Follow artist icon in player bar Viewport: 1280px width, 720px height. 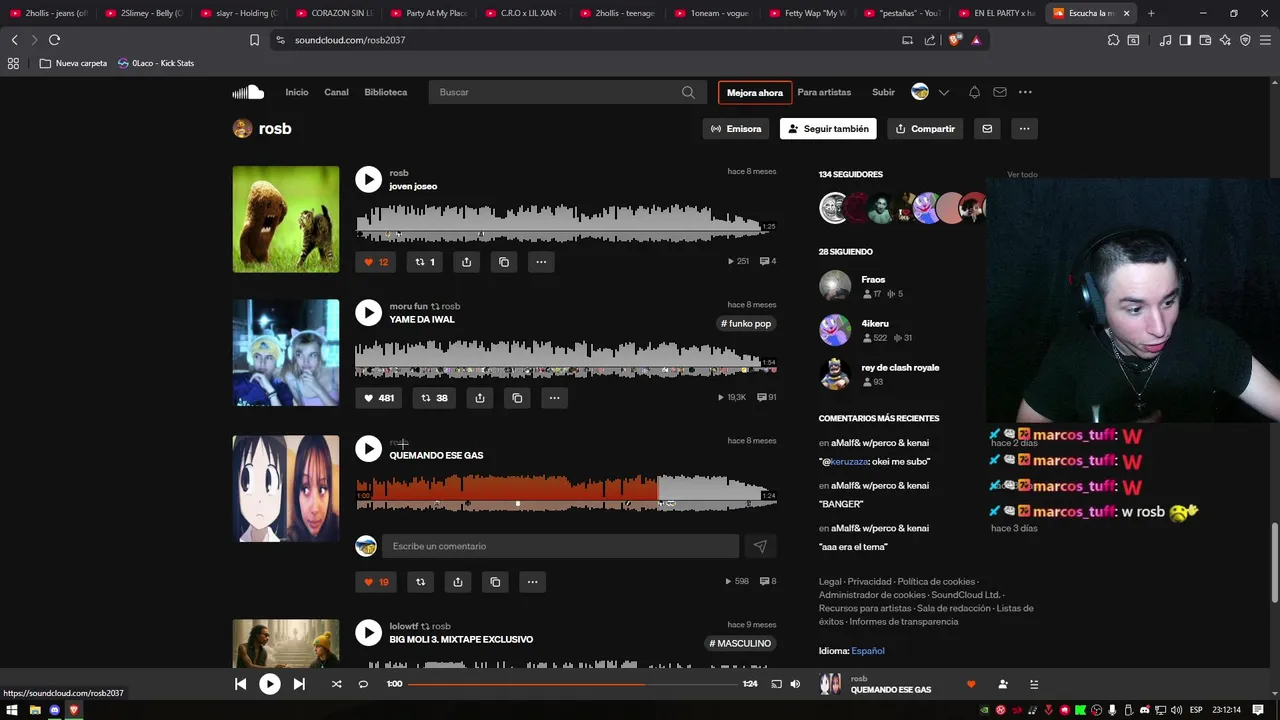coord(1003,684)
